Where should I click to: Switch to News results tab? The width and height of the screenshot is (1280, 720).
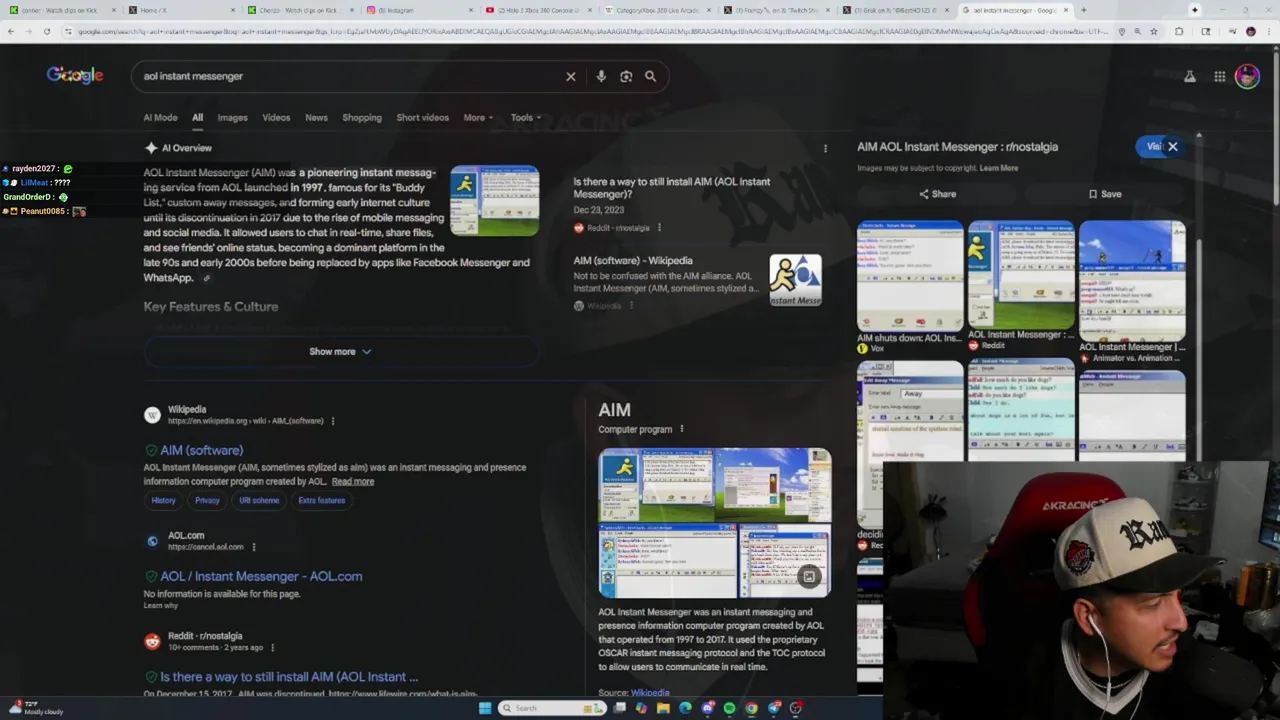pyautogui.click(x=316, y=118)
